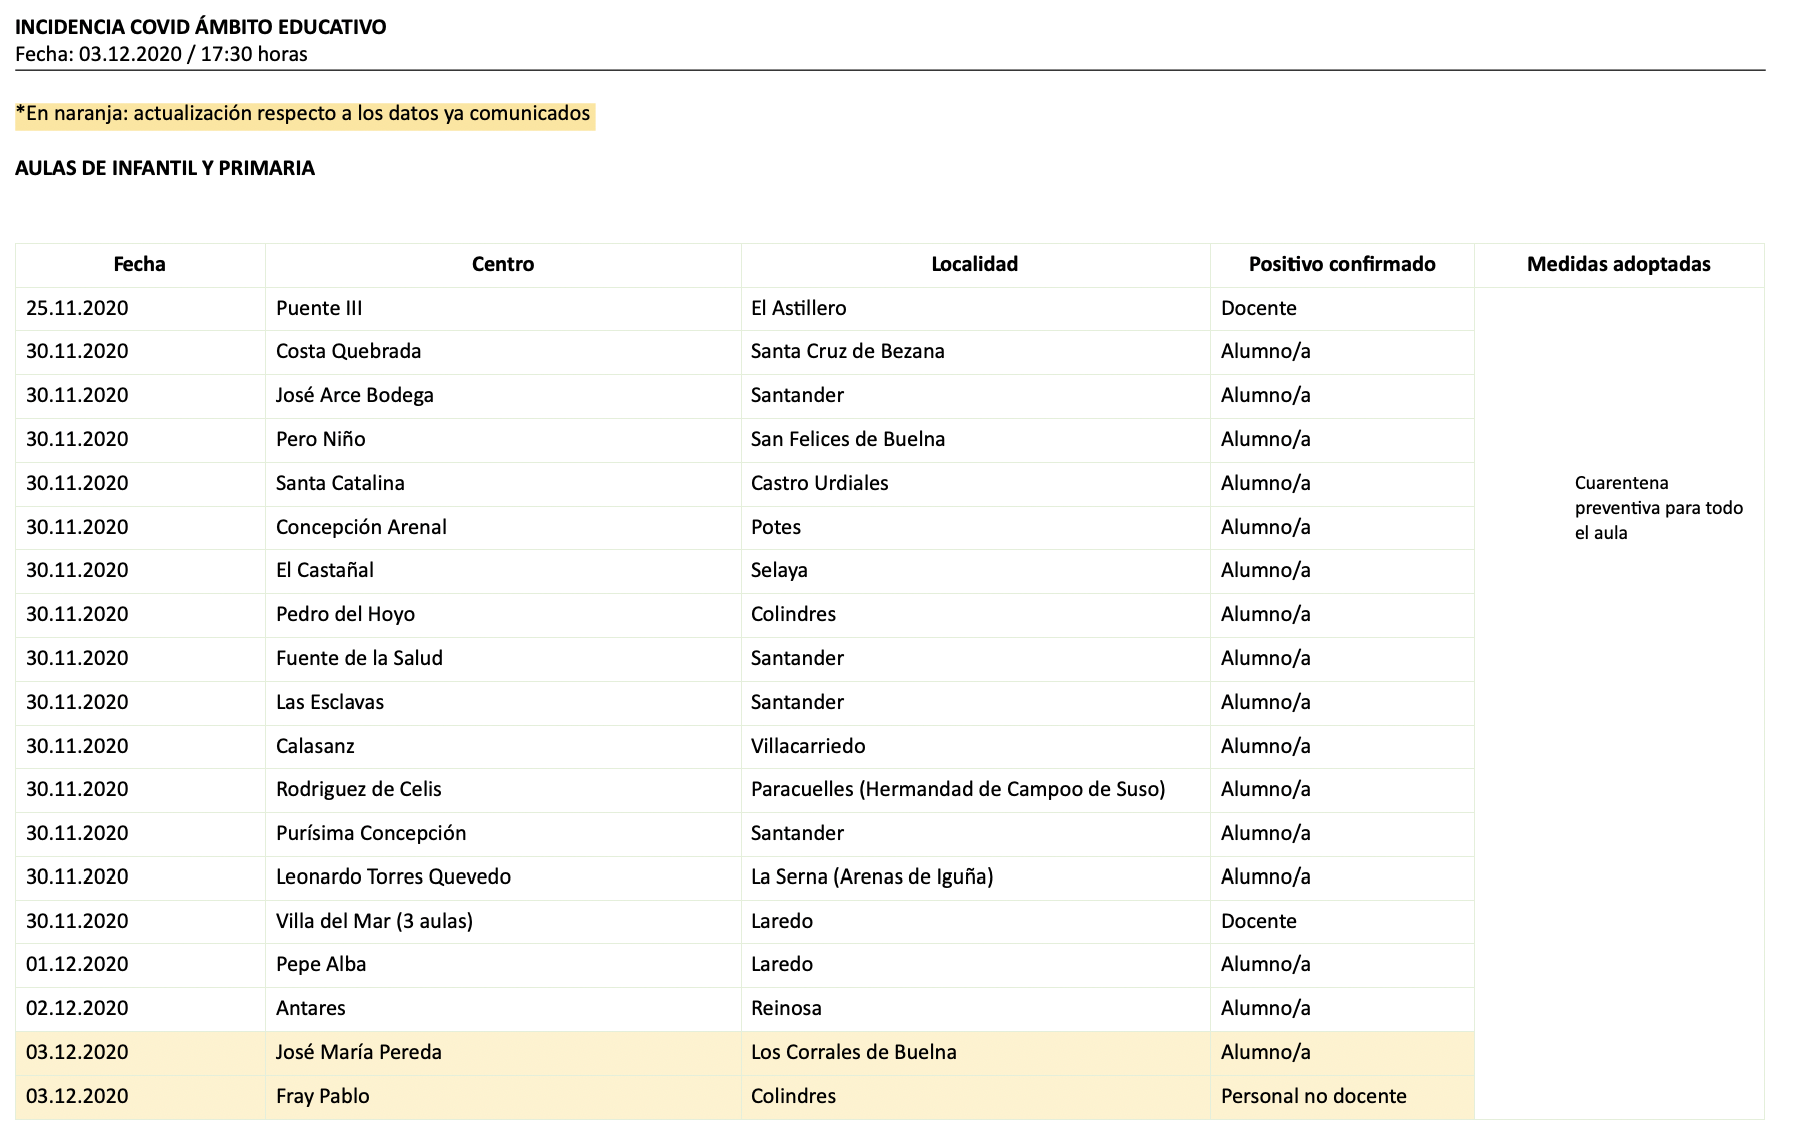Click the Positivo confirmado header
The height and width of the screenshot is (1140, 1794).
click(x=1341, y=264)
